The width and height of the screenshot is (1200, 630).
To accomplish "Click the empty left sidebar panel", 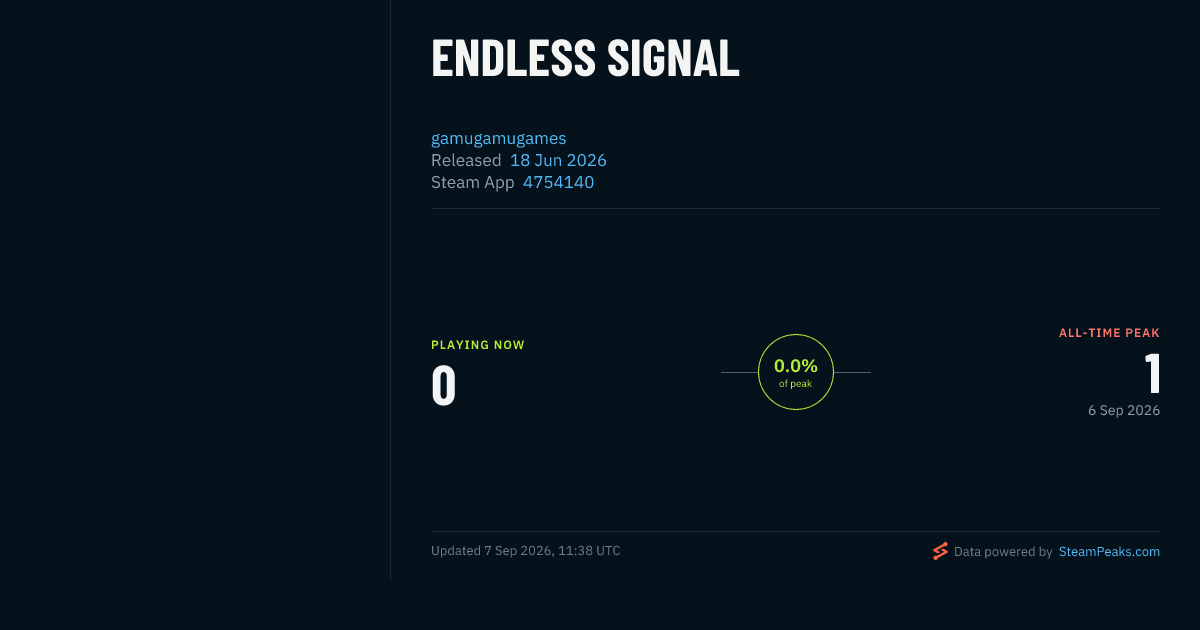I will [195, 290].
